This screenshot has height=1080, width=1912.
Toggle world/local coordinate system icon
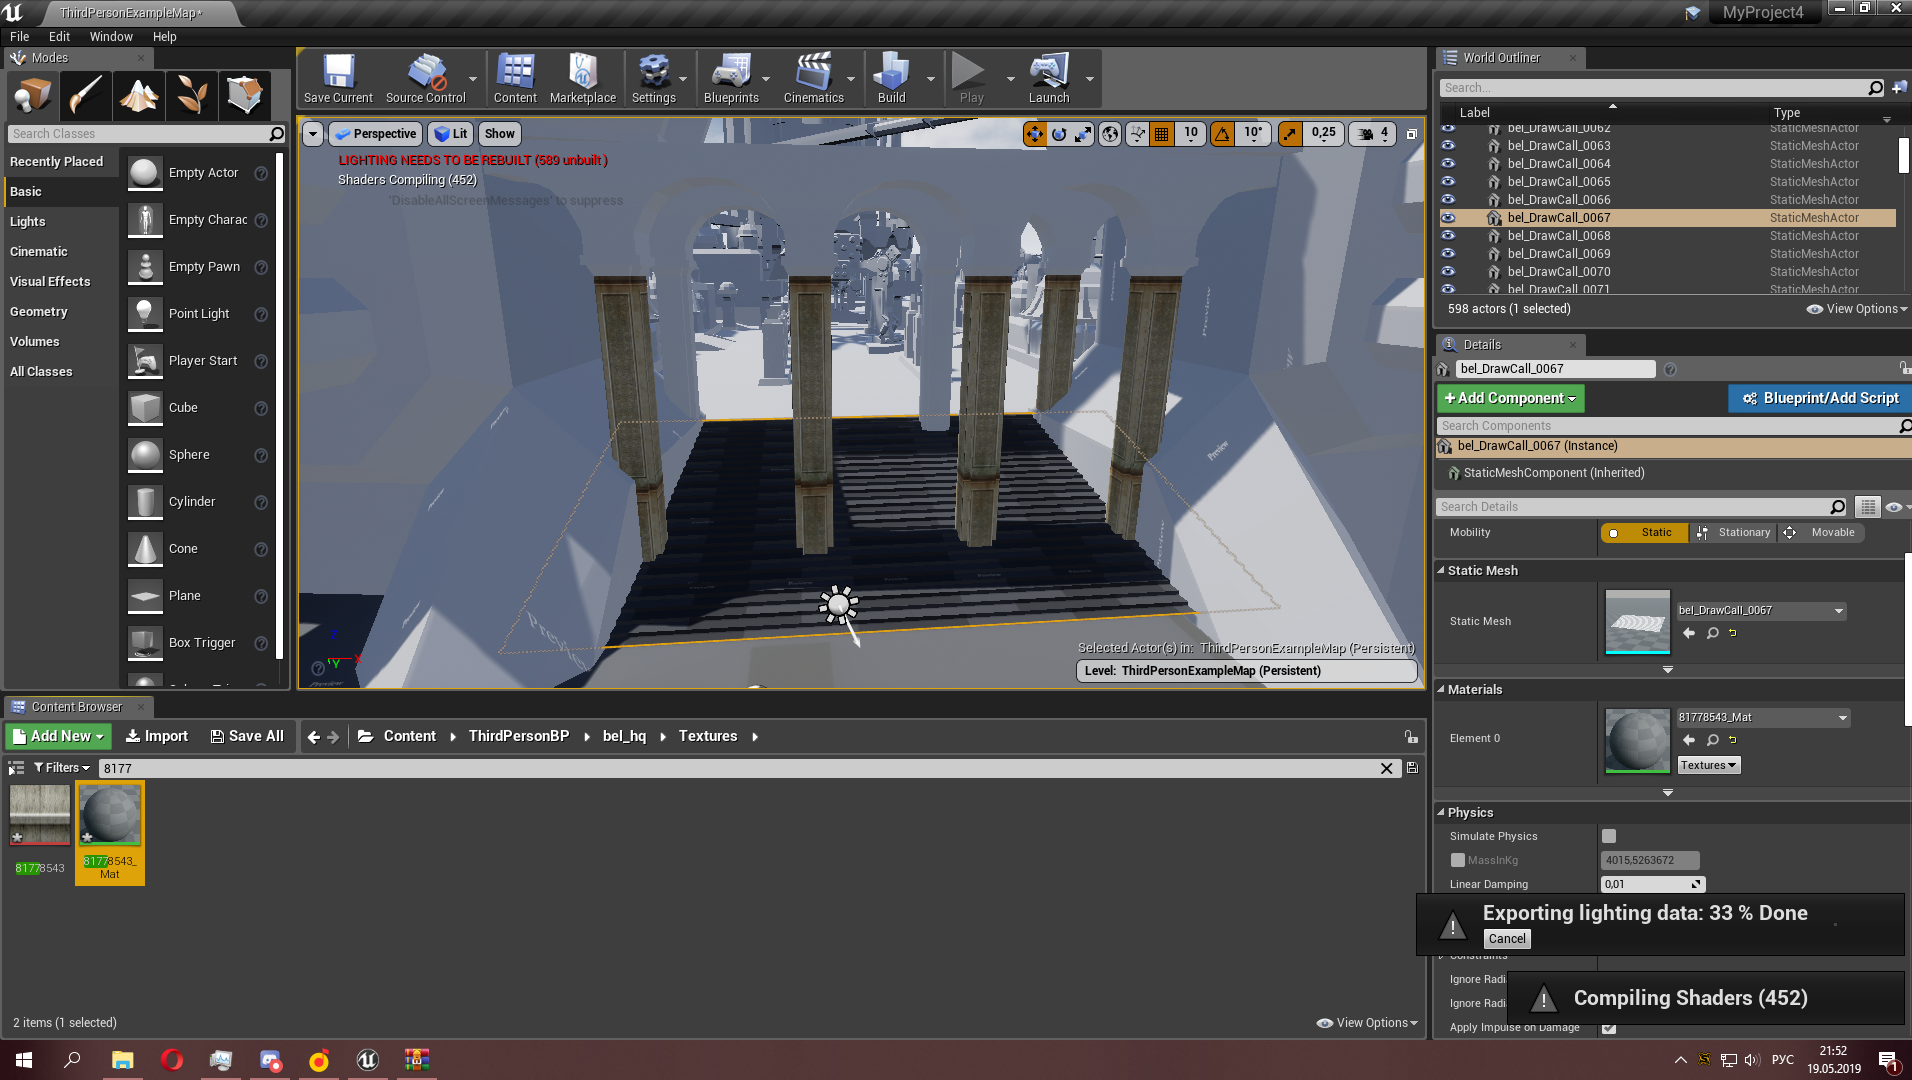[1110, 133]
